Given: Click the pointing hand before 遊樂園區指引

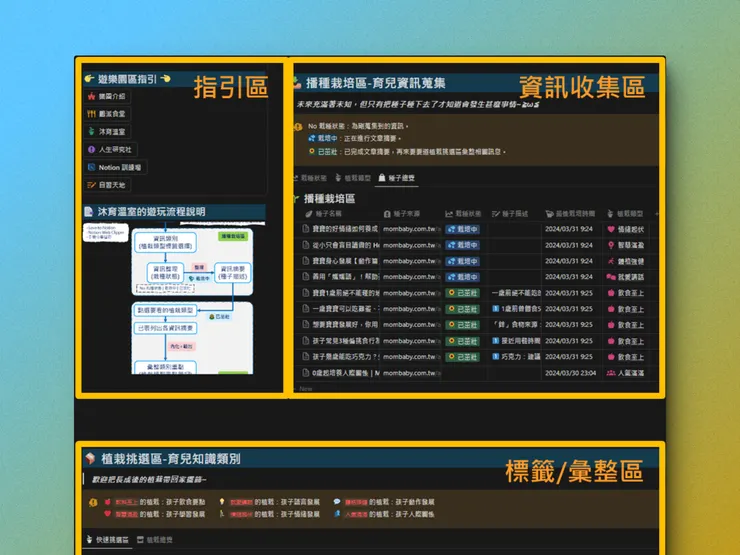Looking at the screenshot, I should tap(89, 79).
